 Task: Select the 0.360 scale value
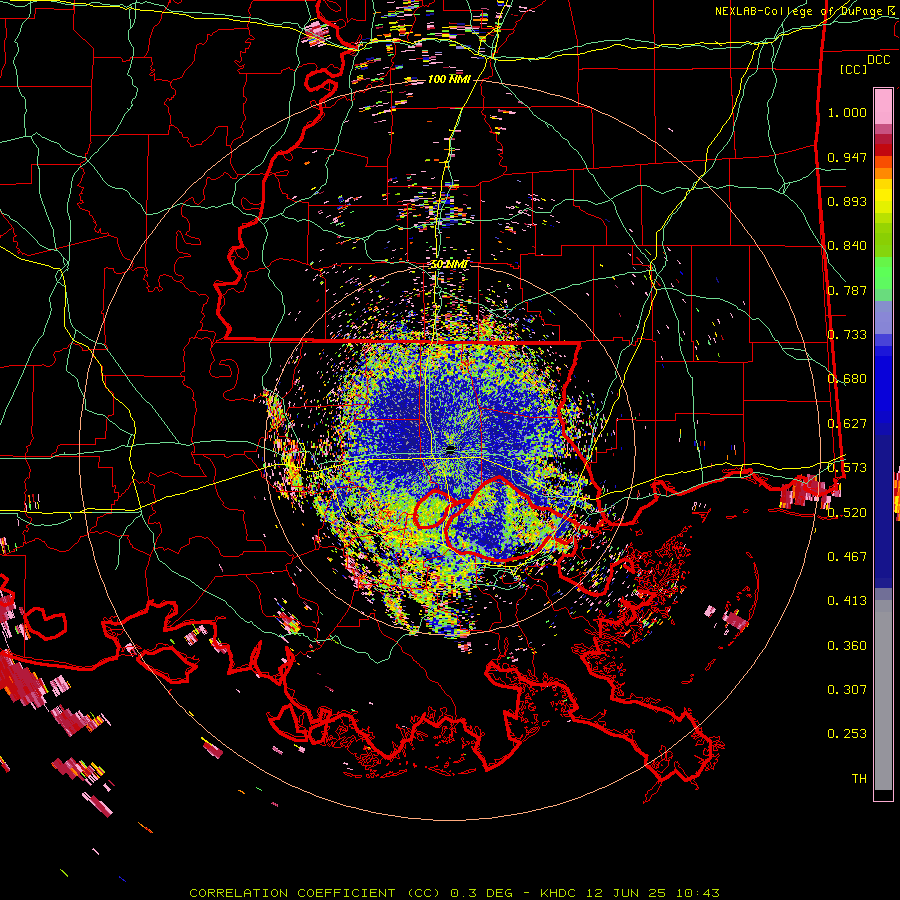pos(847,646)
